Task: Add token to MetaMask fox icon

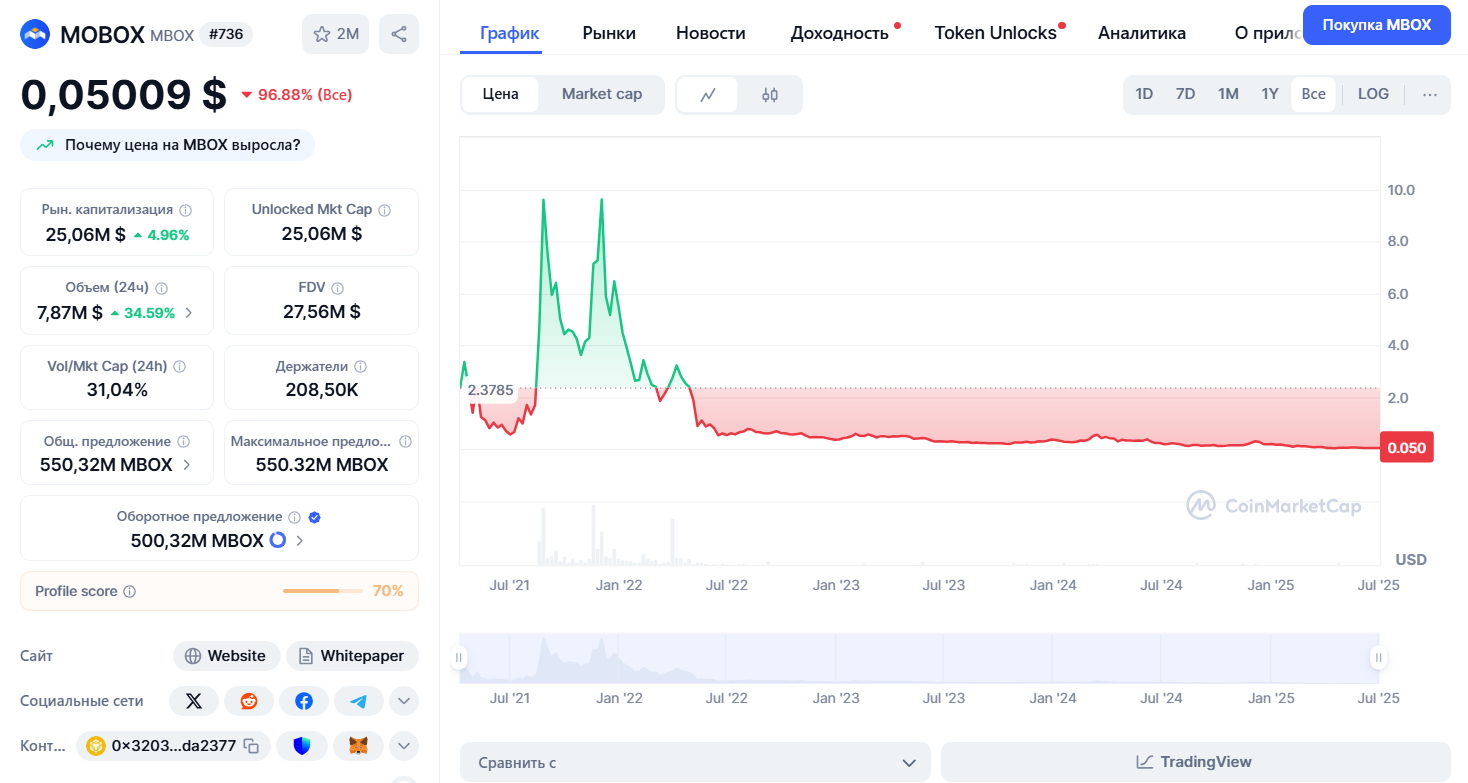Action: click(x=358, y=746)
